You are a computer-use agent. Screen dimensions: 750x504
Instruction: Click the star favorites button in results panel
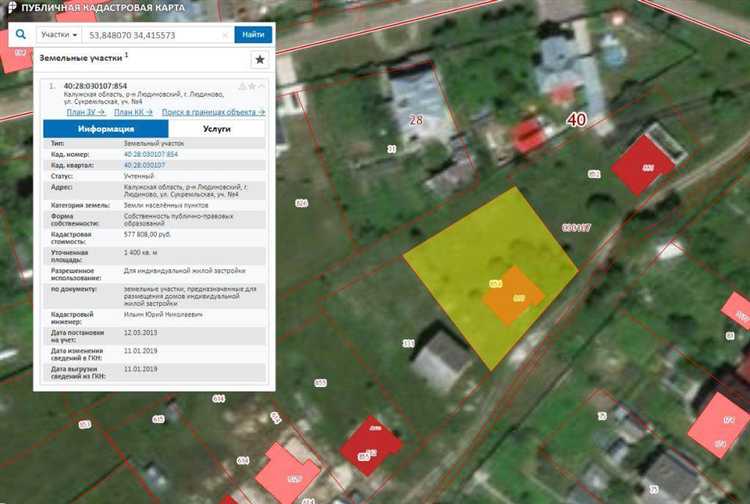[x=259, y=60]
